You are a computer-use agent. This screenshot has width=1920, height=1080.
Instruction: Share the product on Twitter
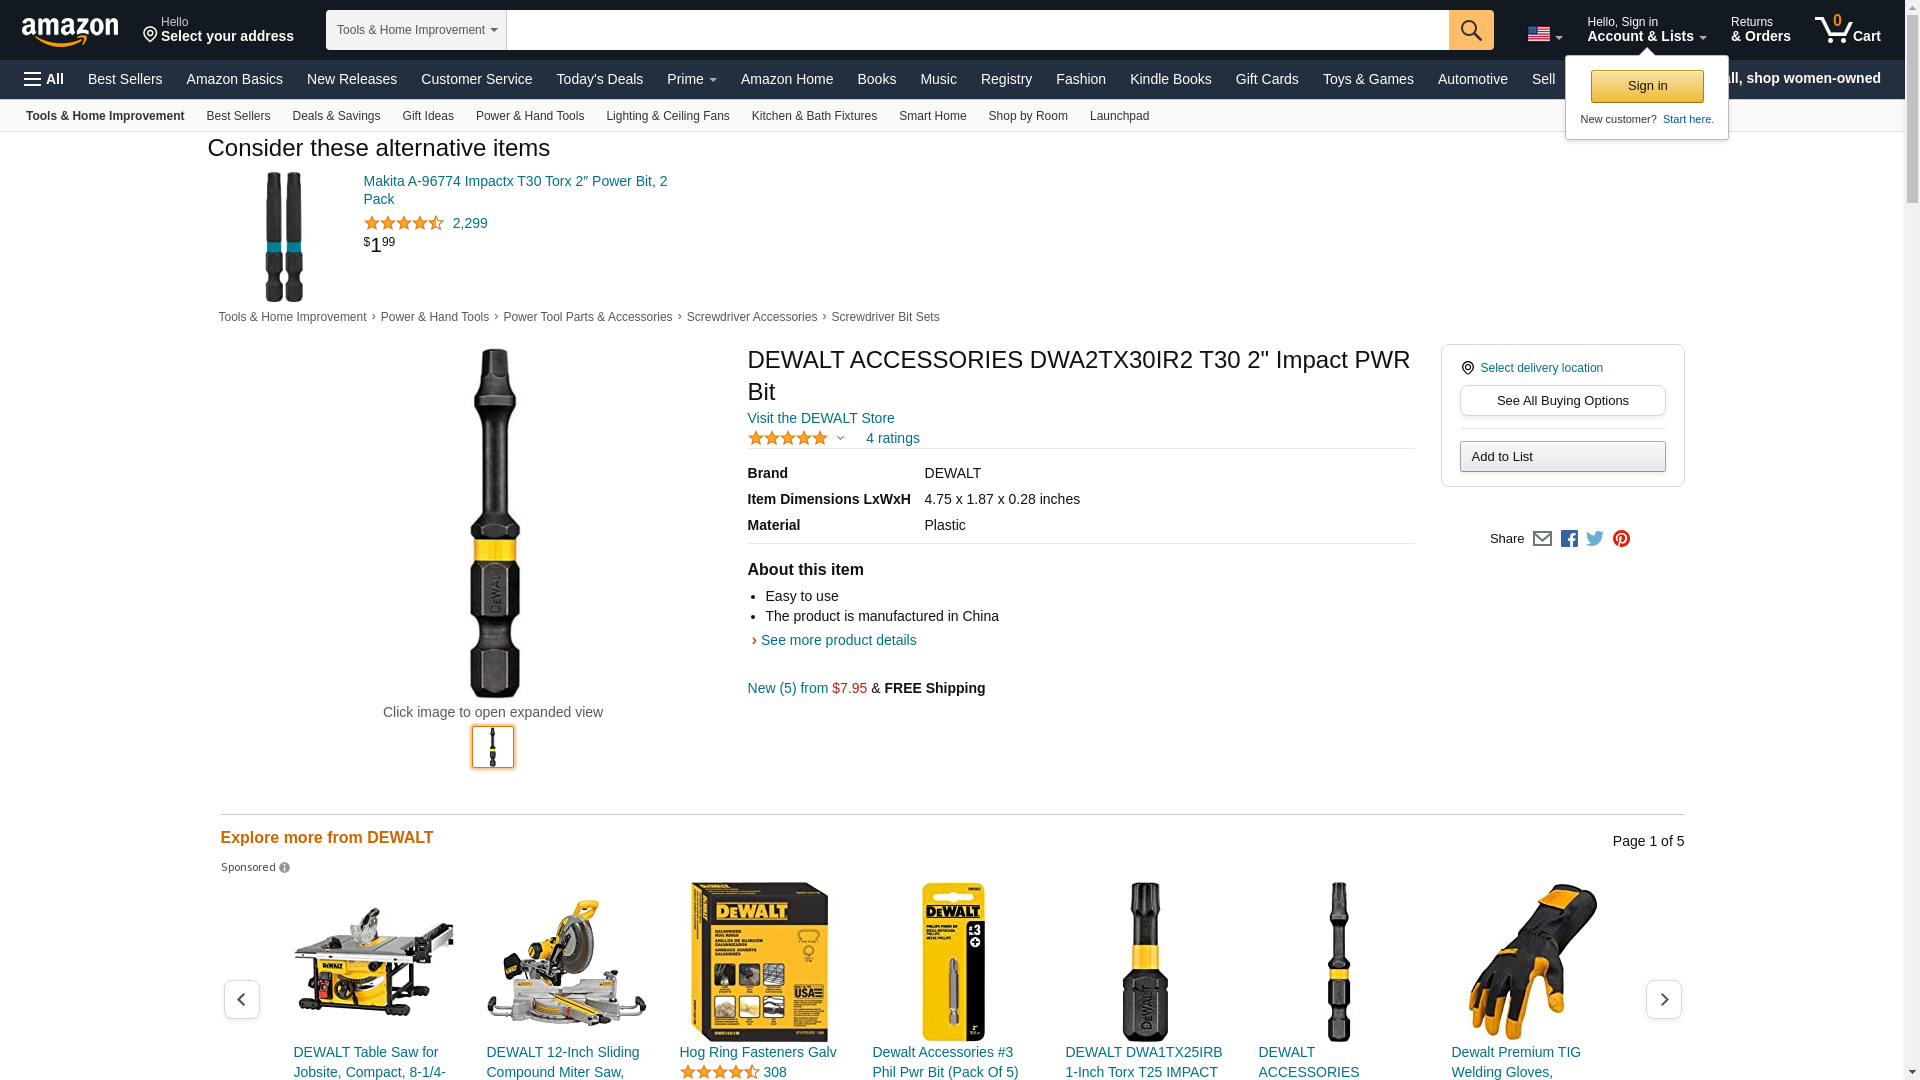click(1595, 539)
